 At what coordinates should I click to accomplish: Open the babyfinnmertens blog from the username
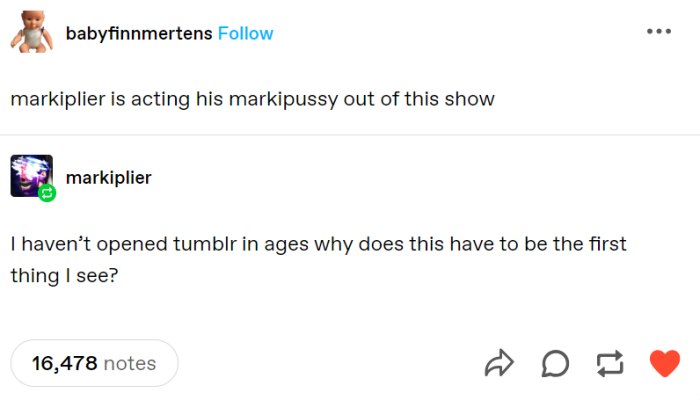(x=139, y=33)
